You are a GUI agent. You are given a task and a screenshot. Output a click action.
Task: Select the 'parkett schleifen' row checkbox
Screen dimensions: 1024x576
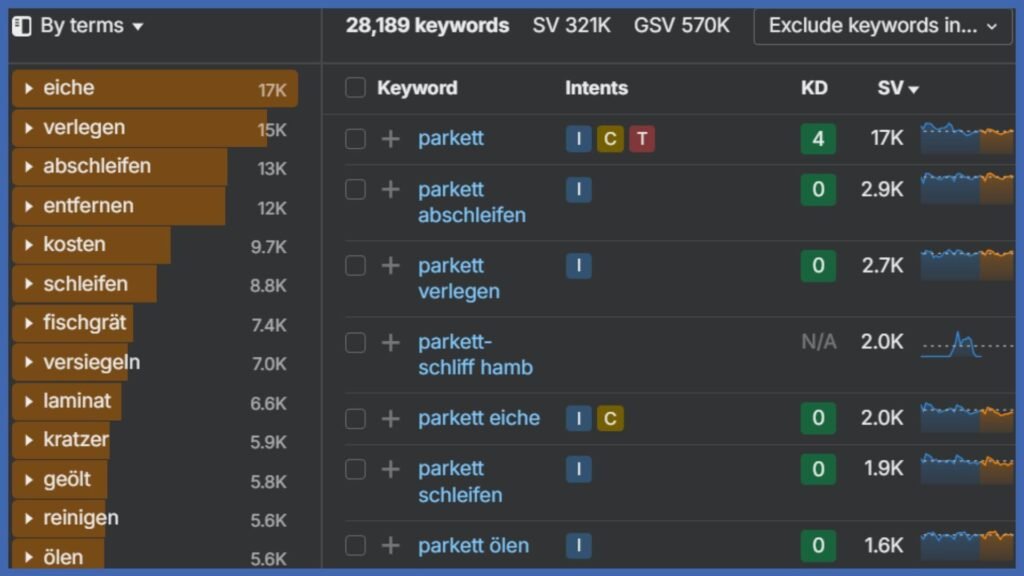click(x=355, y=469)
